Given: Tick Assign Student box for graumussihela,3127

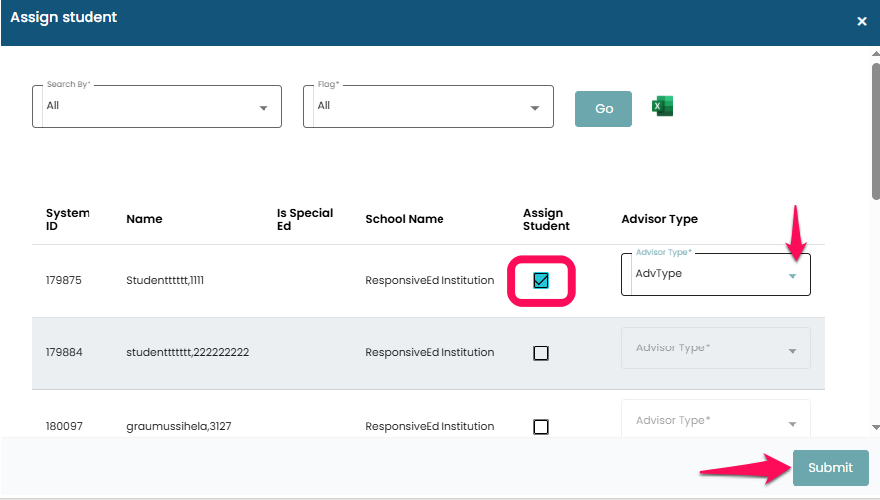Looking at the screenshot, I should 541,427.
